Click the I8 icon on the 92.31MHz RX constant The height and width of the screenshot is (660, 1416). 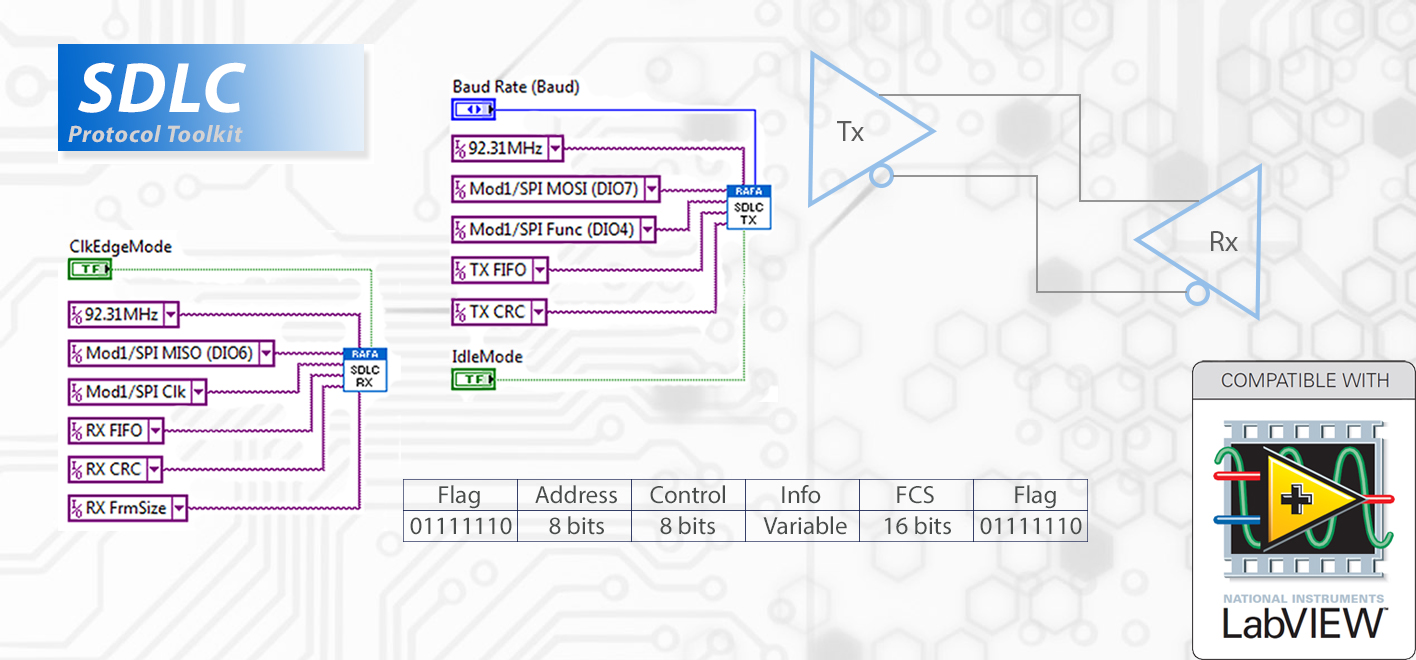click(75, 314)
